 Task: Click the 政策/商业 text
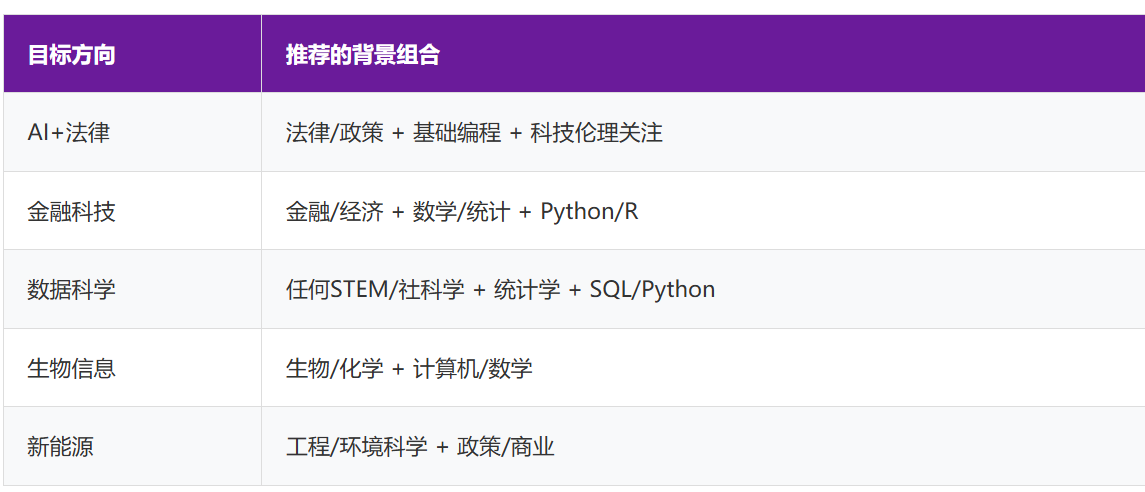point(505,446)
